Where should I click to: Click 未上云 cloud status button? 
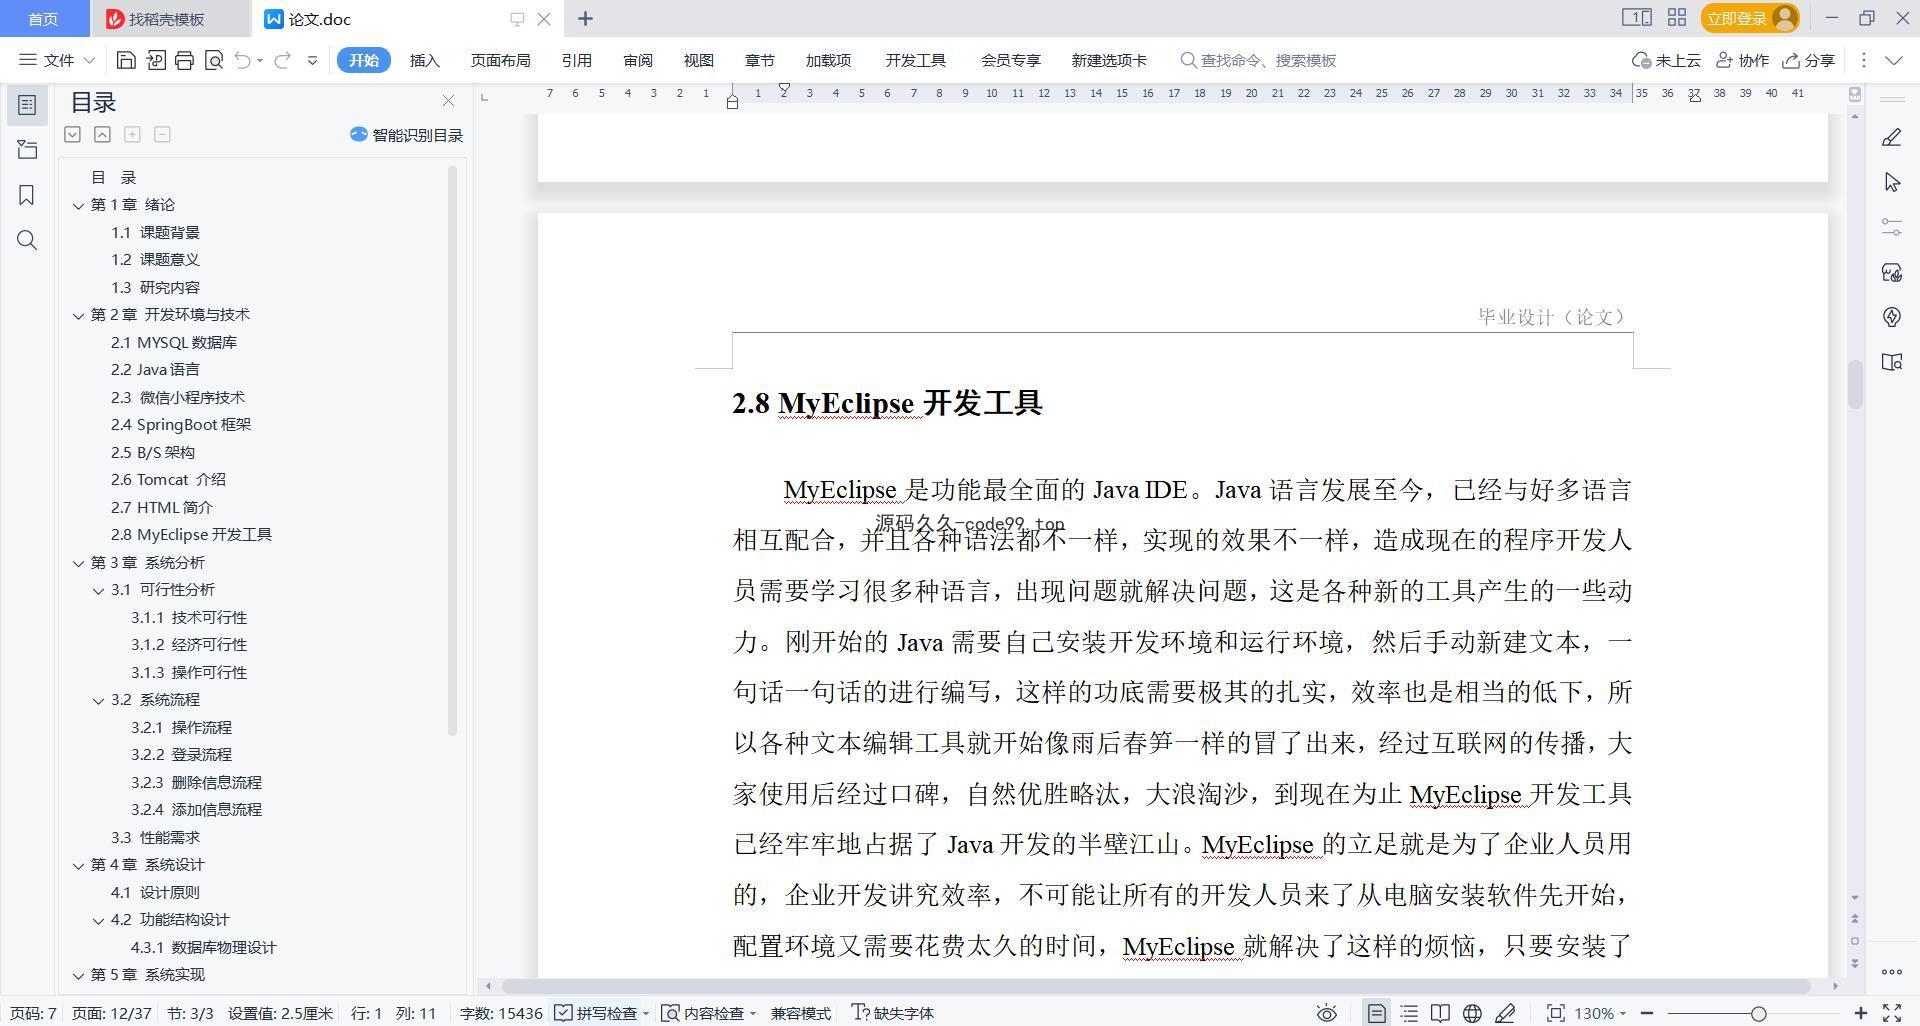point(1666,60)
